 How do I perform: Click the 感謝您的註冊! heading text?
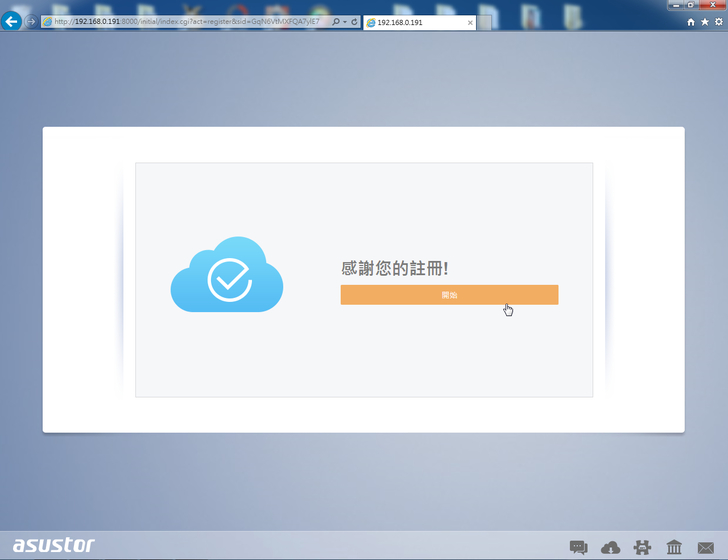point(395,268)
